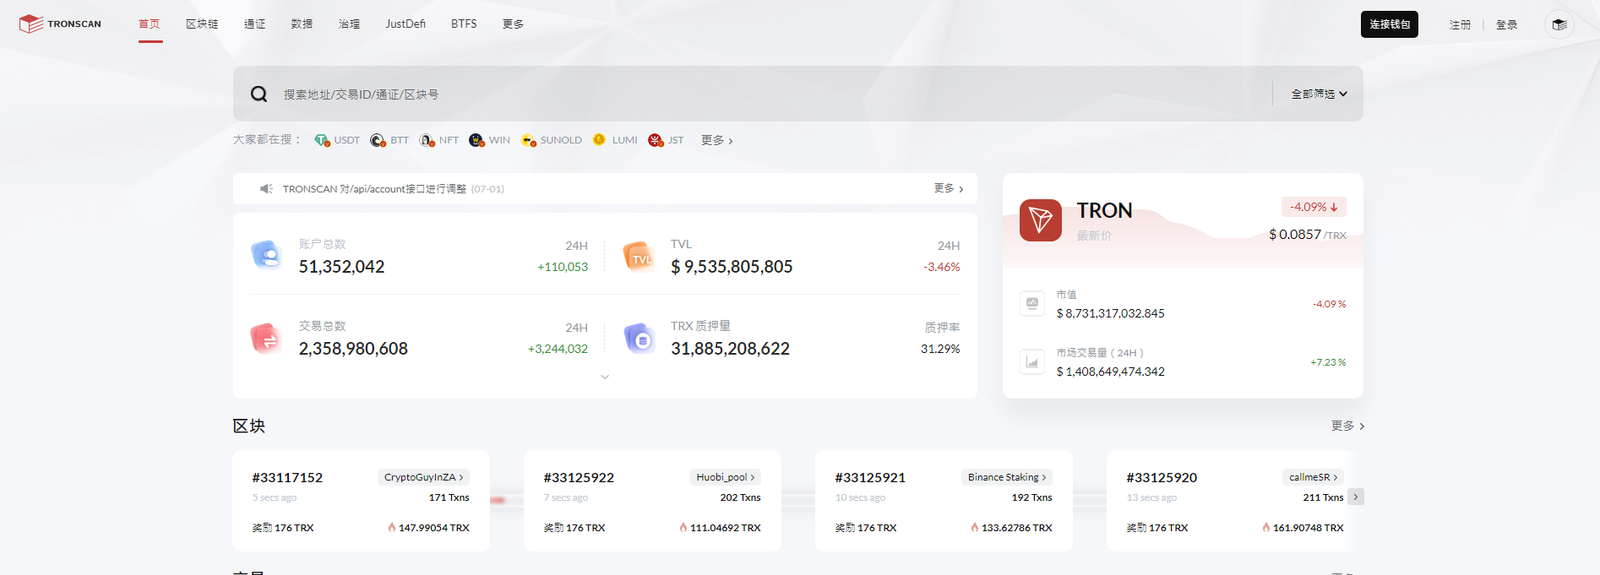Click the JST token icon

pyautogui.click(x=655, y=140)
